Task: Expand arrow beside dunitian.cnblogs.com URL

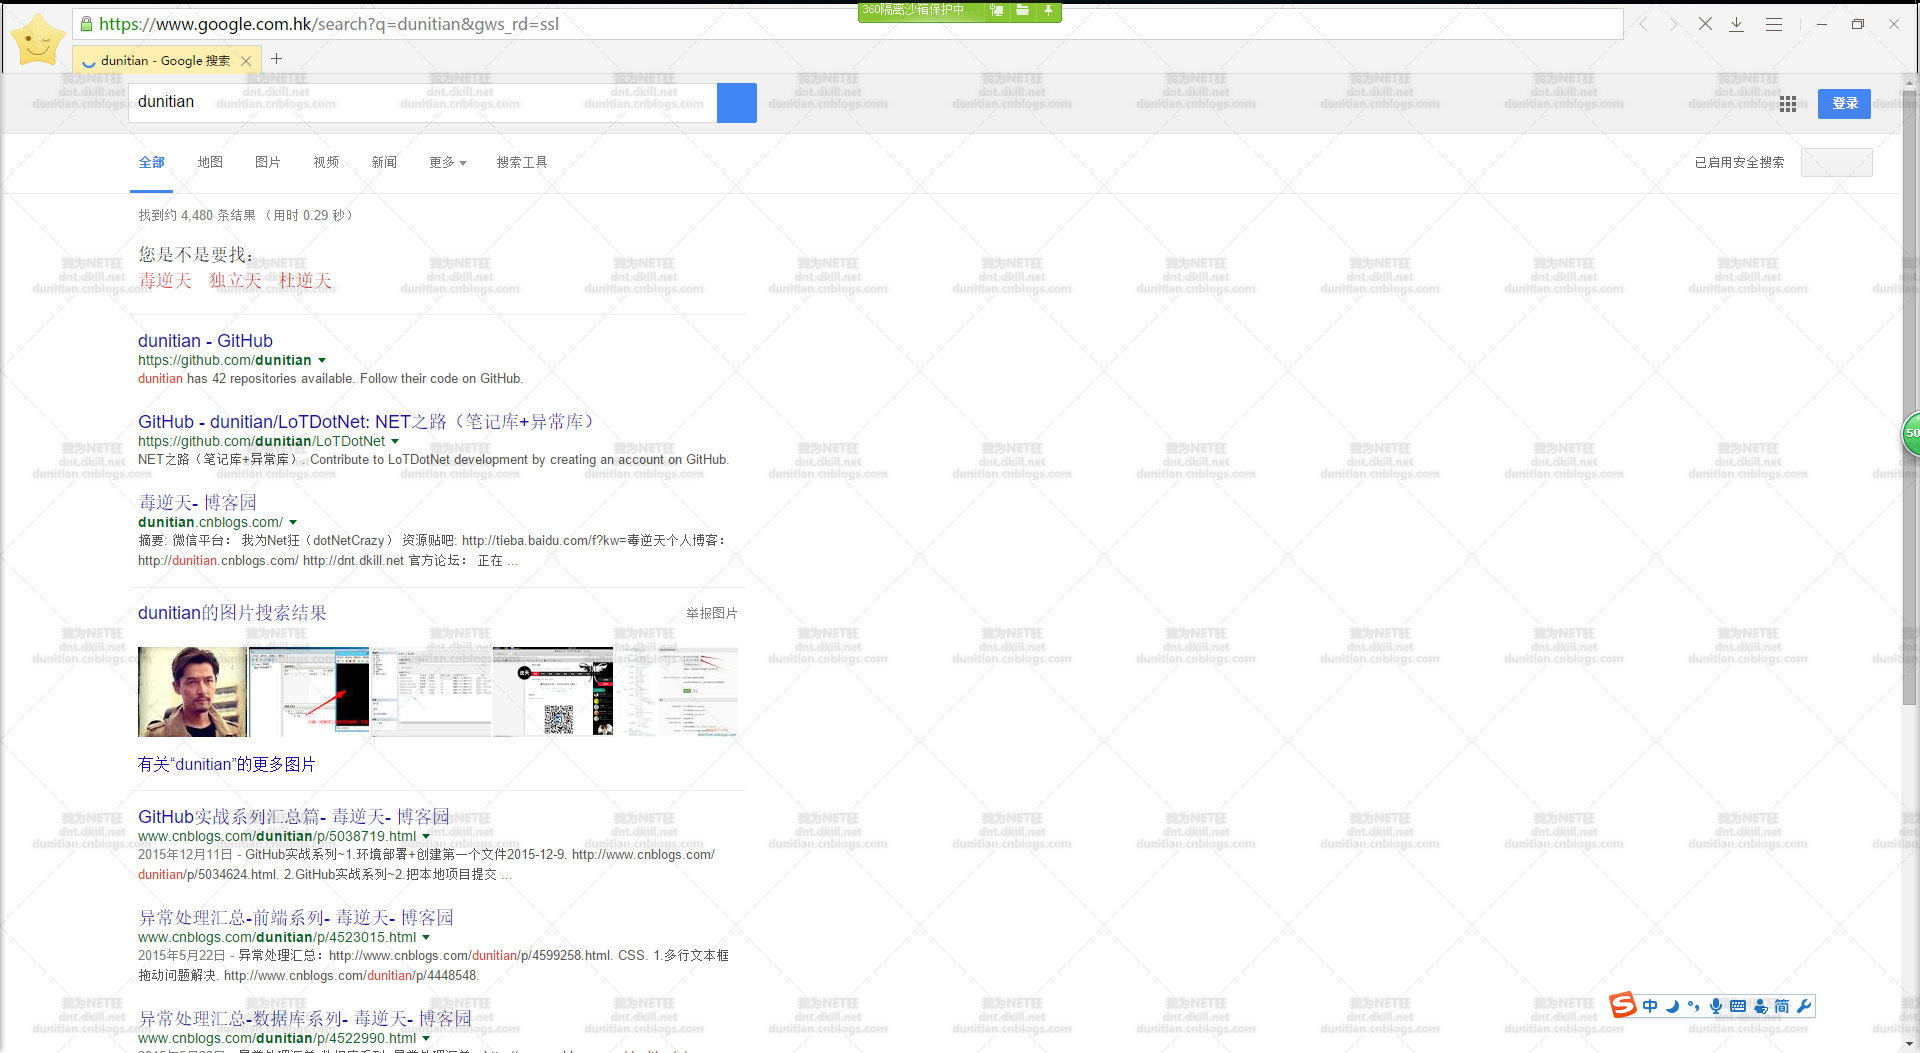Action: pyautogui.click(x=293, y=522)
